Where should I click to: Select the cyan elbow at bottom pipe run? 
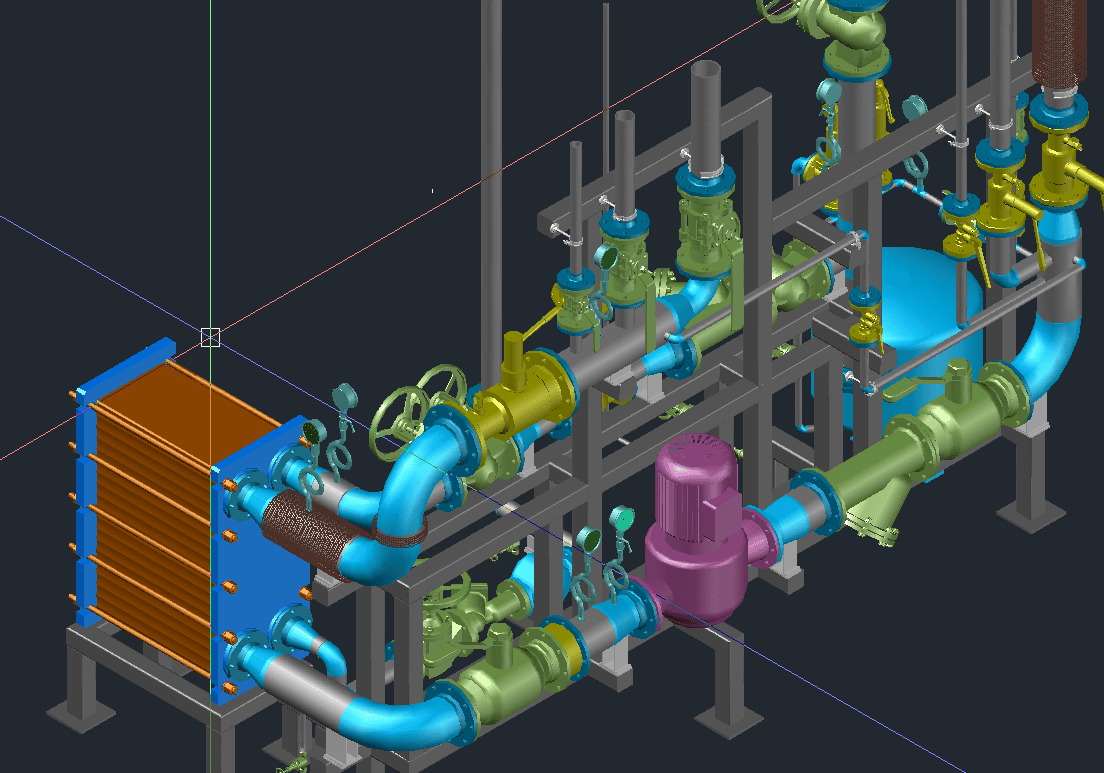(x=400, y=722)
